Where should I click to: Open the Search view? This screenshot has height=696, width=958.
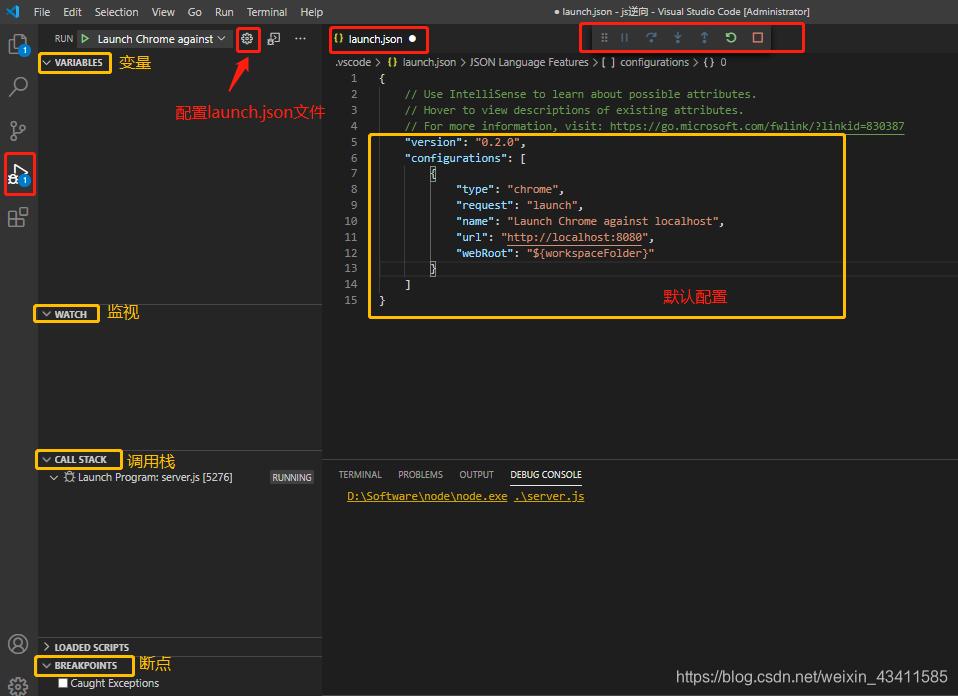pos(18,86)
